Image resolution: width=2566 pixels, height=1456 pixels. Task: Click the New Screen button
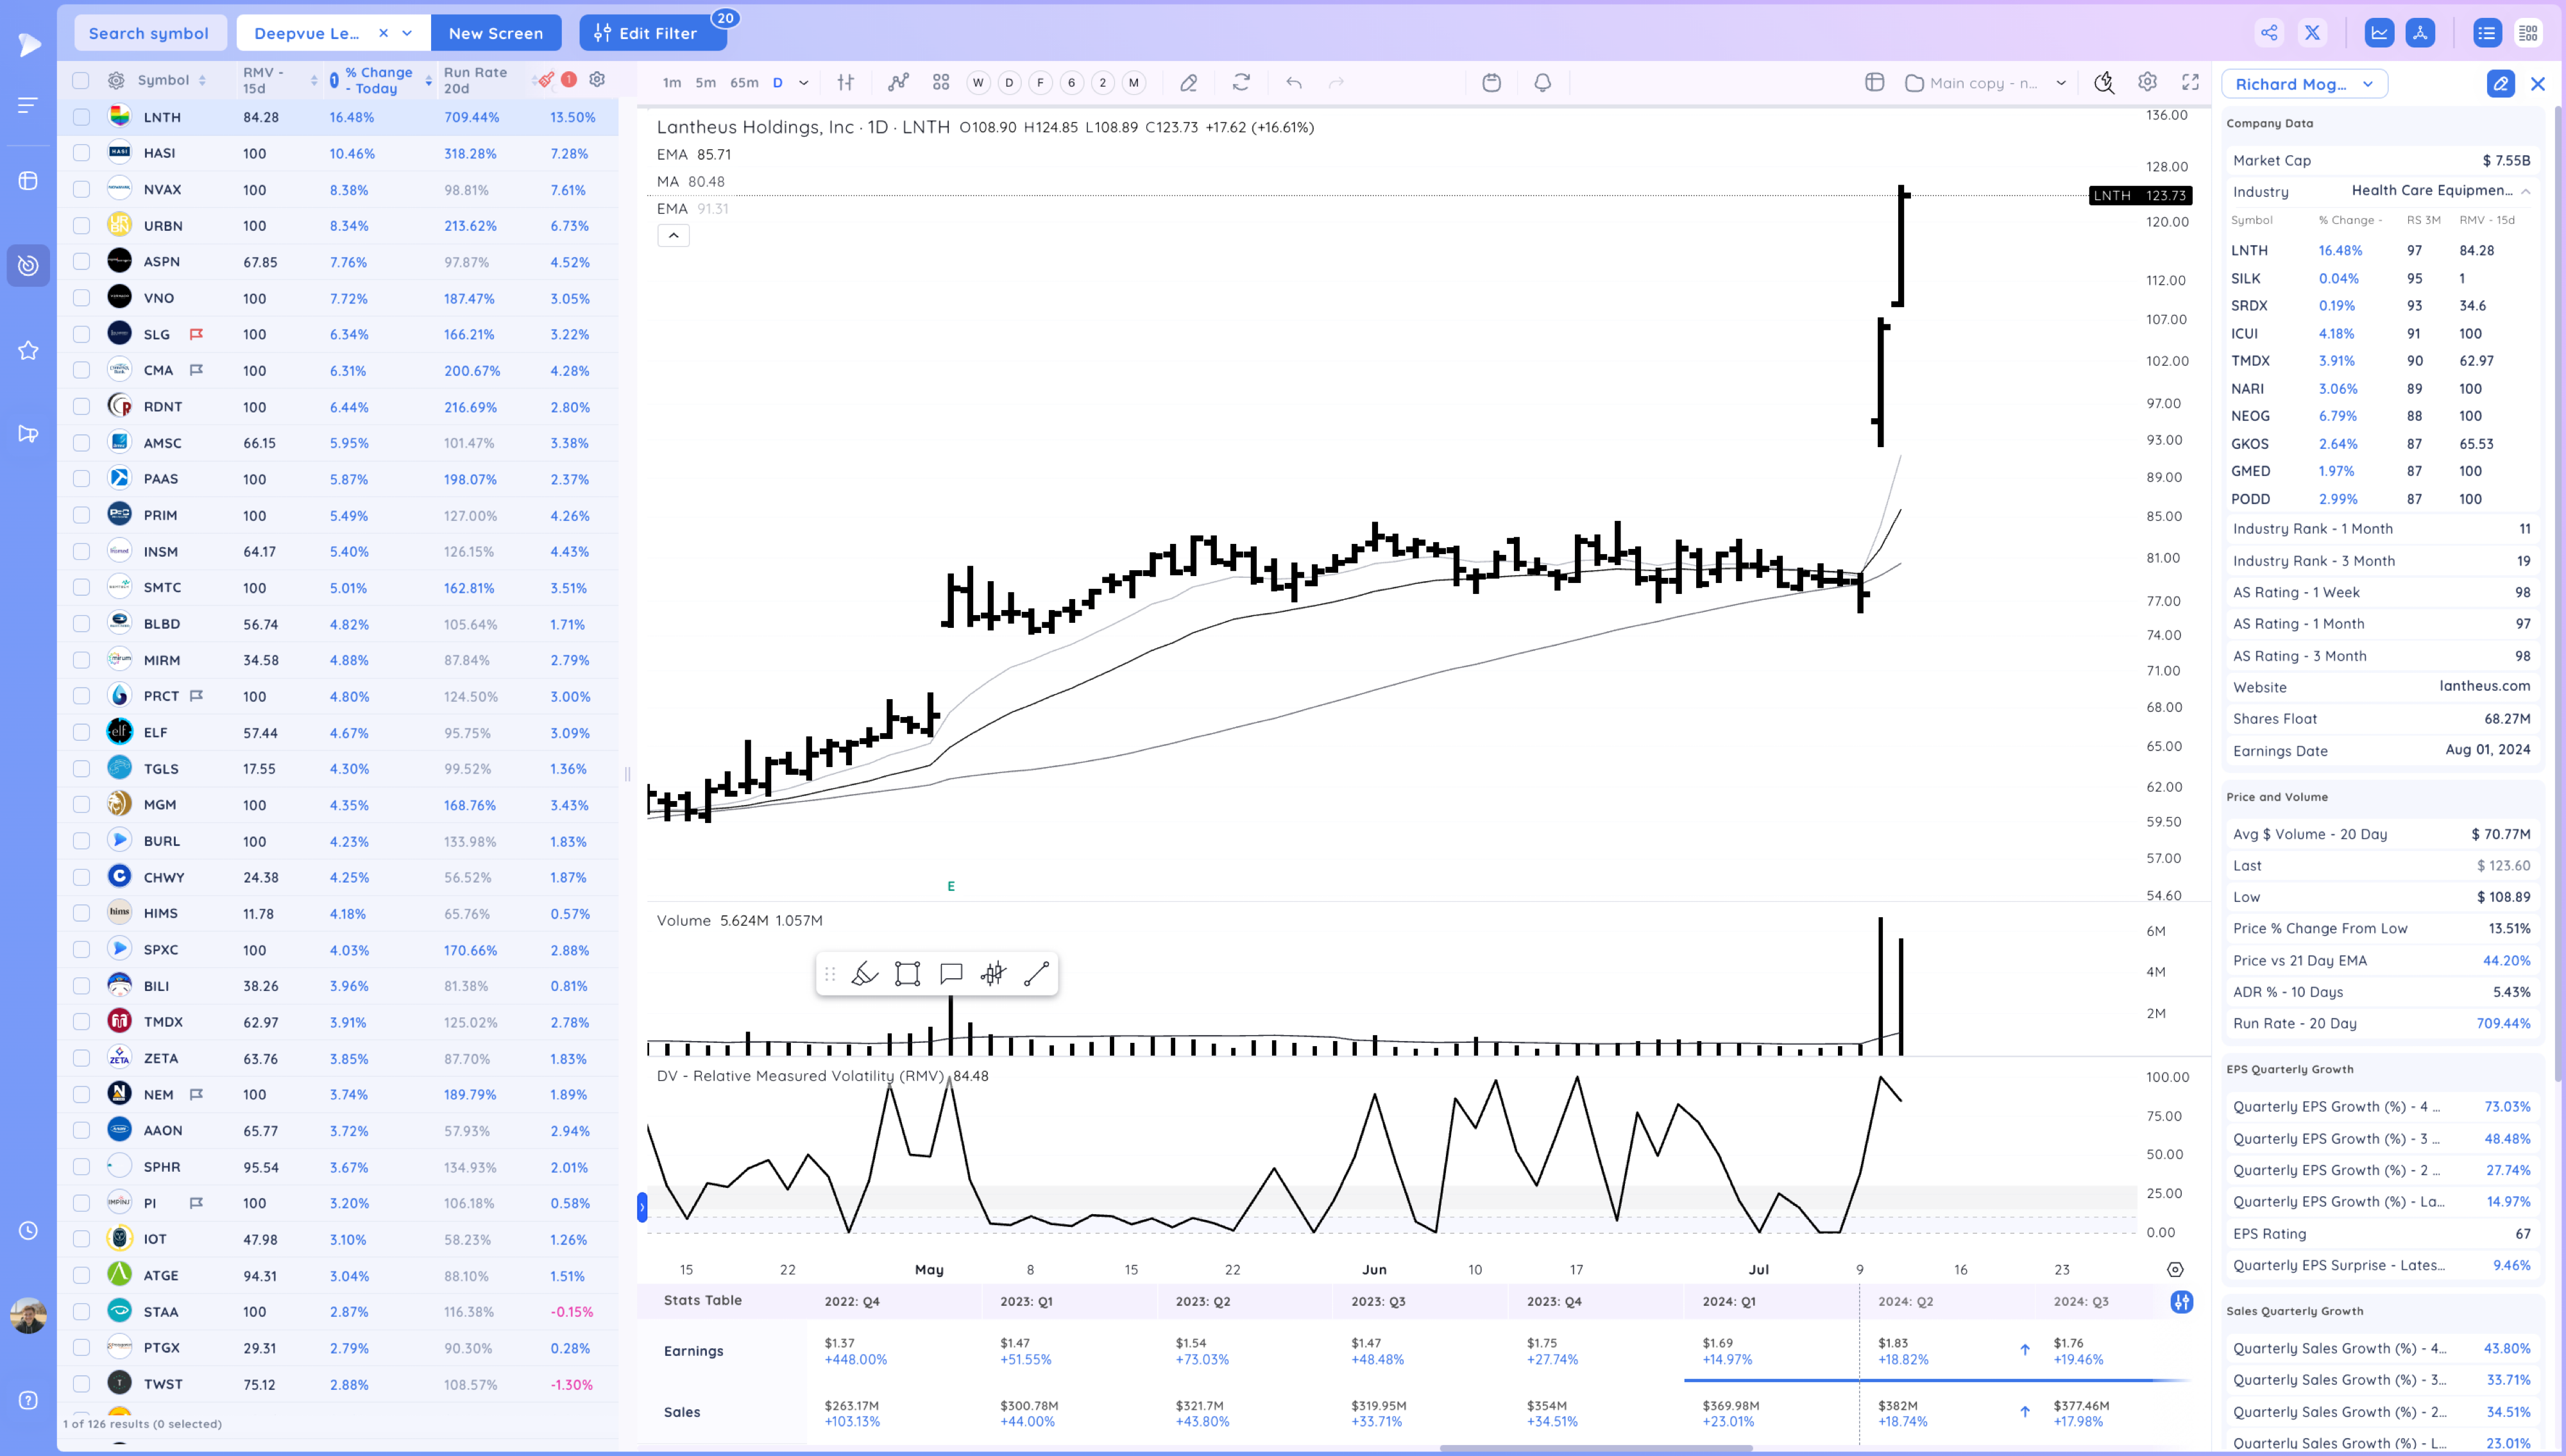pyautogui.click(x=495, y=33)
